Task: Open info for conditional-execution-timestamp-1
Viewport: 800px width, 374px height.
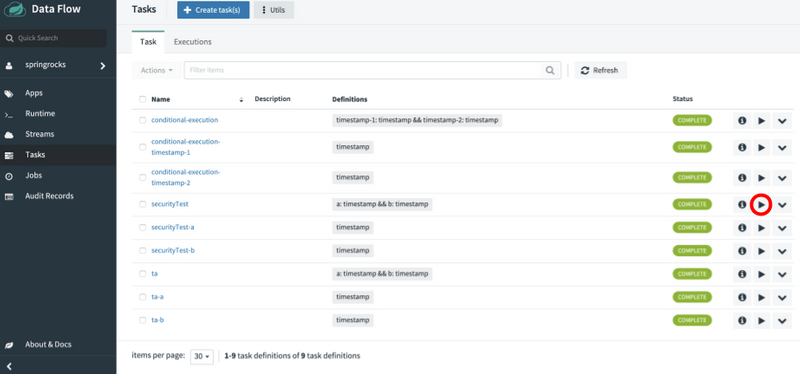Action: 742,147
